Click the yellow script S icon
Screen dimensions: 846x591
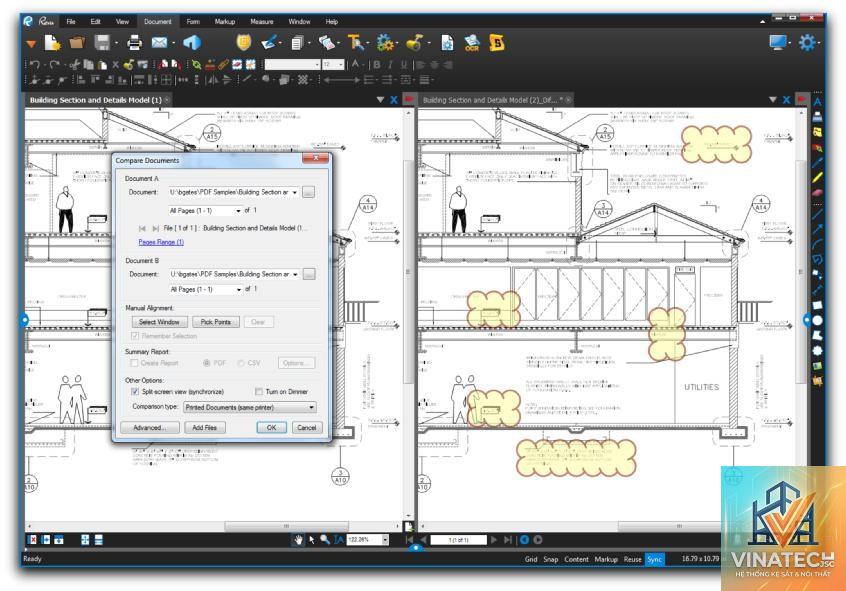[x=496, y=43]
